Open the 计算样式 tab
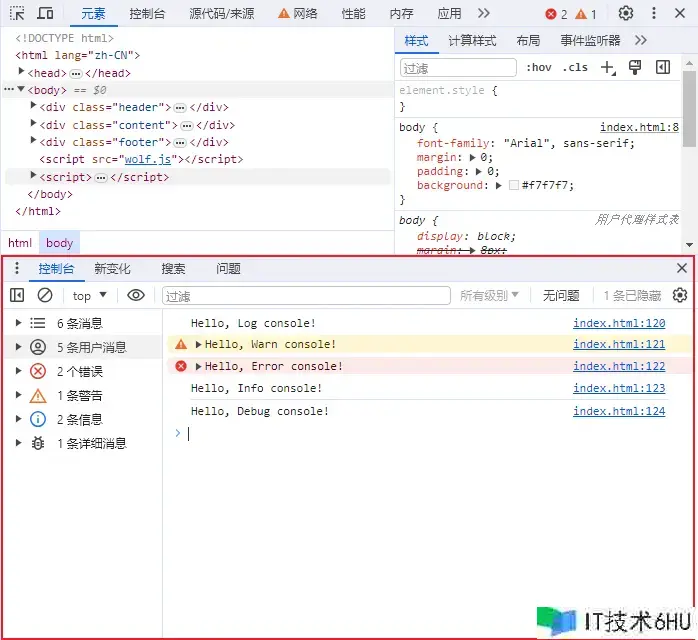The width and height of the screenshot is (698, 640). pos(472,41)
